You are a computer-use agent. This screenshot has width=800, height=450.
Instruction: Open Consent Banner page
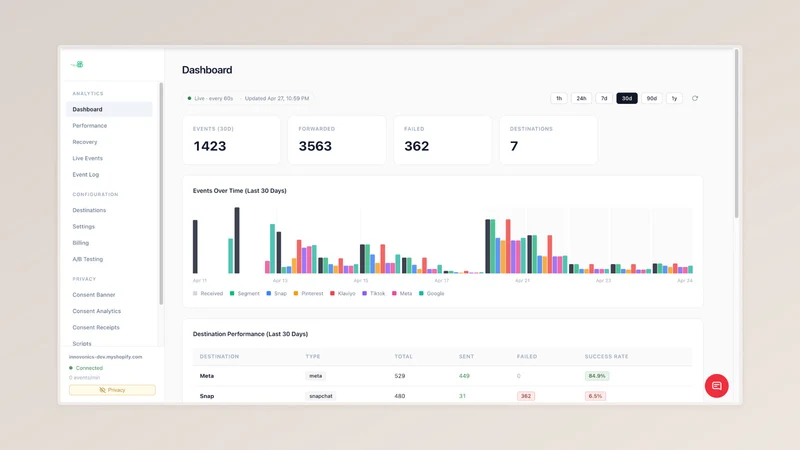(94, 295)
